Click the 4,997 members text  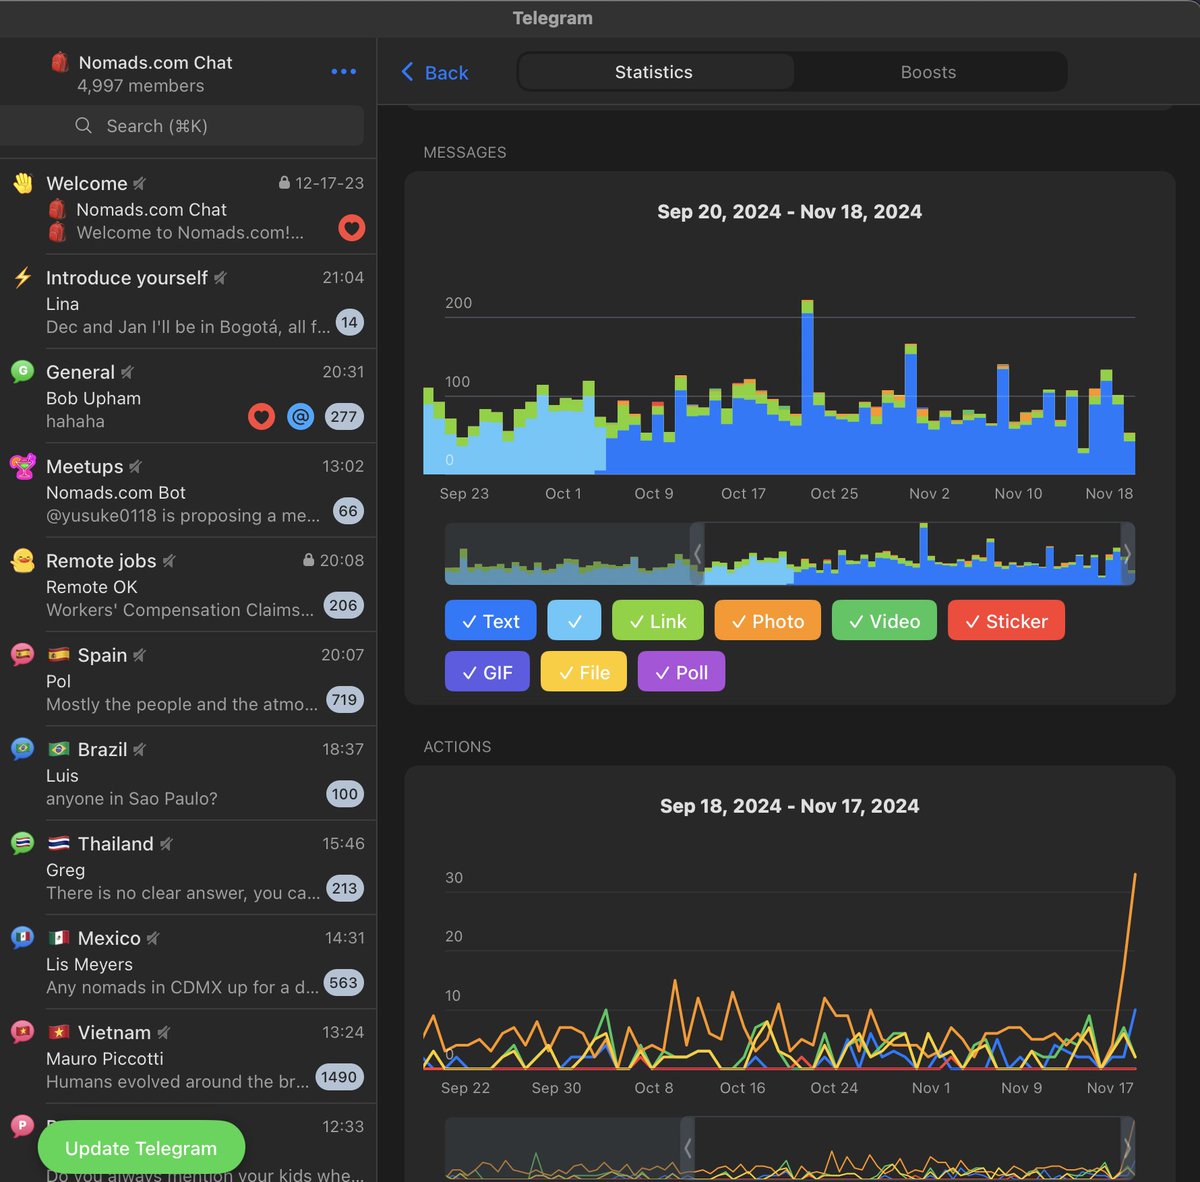tap(141, 86)
